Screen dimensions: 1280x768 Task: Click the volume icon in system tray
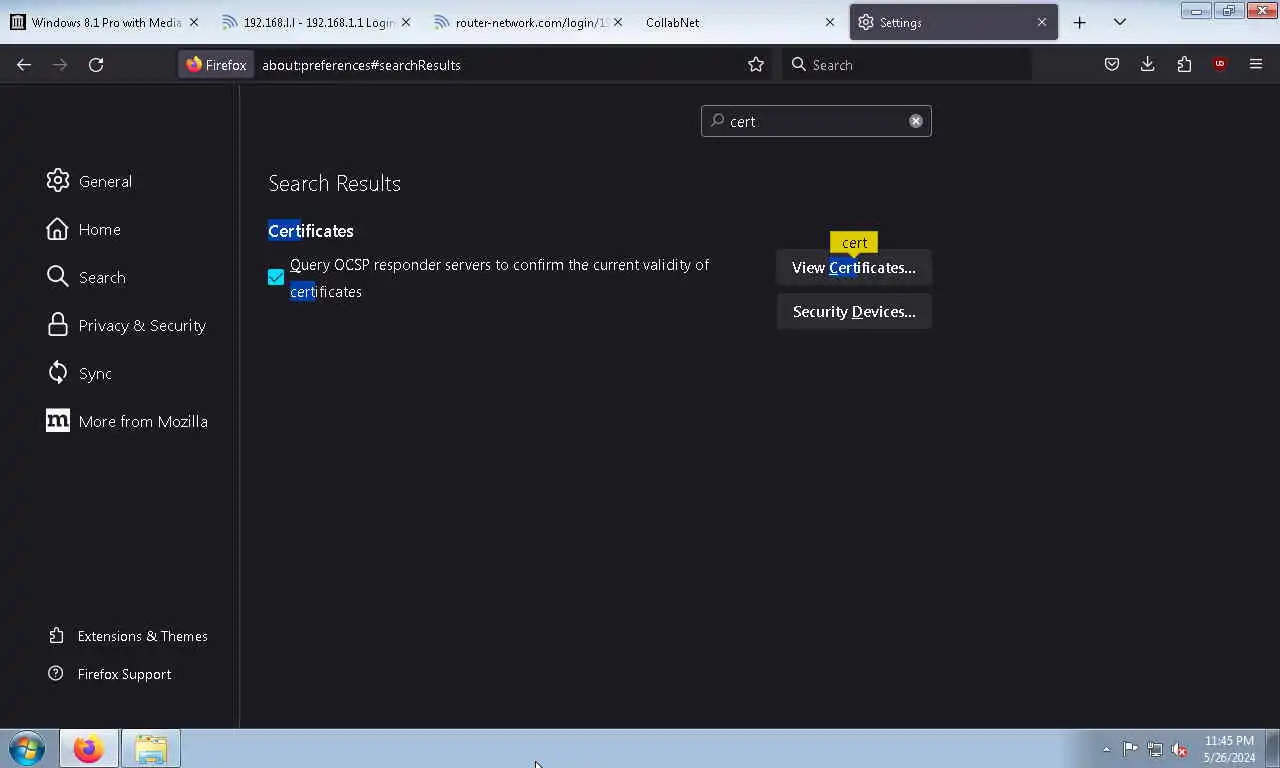pos(1179,749)
